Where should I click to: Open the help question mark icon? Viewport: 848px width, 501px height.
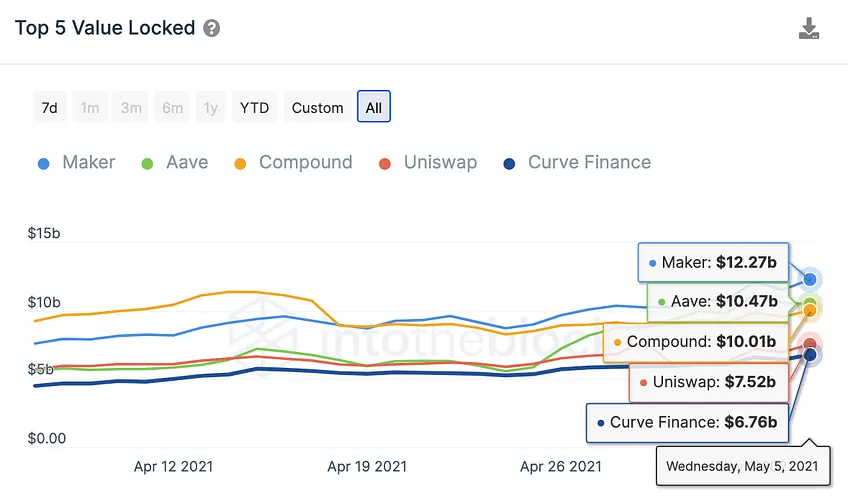tap(211, 28)
